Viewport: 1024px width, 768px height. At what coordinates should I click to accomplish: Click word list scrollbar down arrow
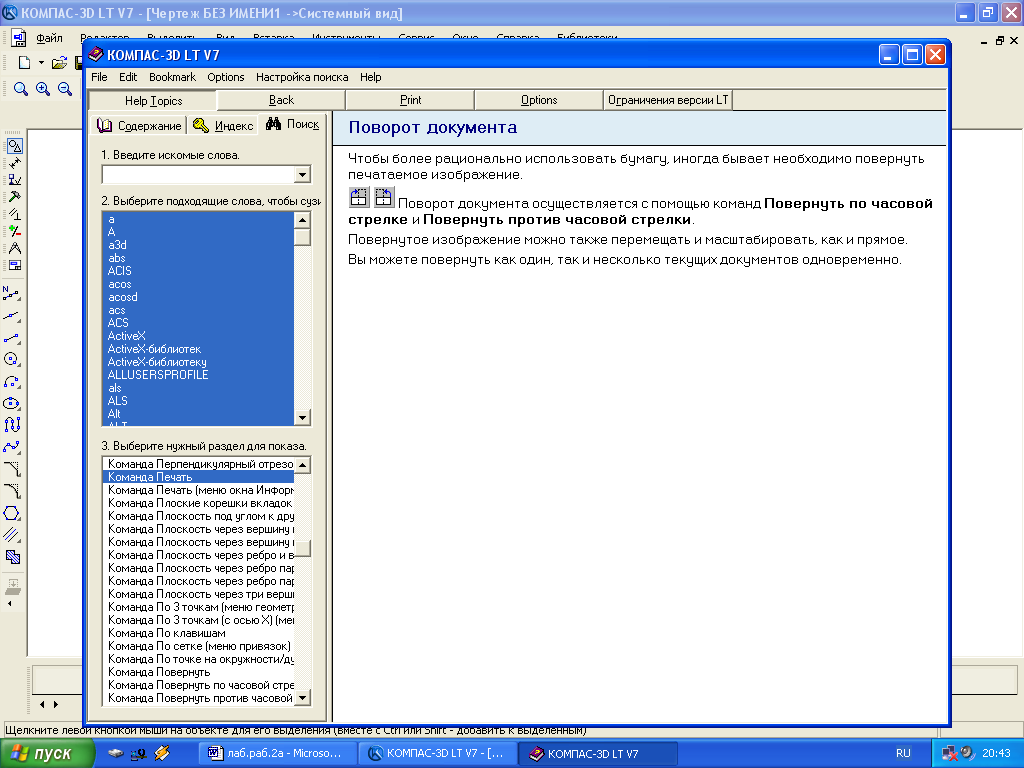[302, 418]
